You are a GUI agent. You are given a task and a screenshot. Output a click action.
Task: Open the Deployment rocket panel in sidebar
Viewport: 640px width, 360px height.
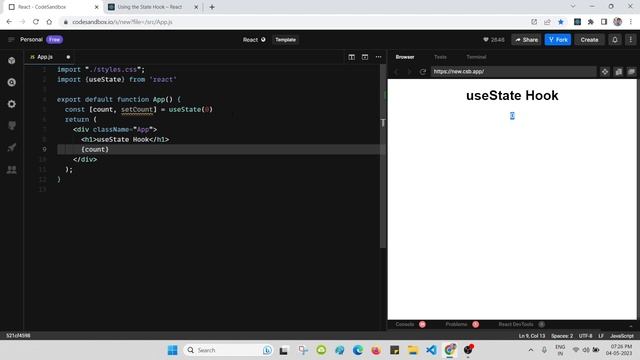(x=11, y=147)
